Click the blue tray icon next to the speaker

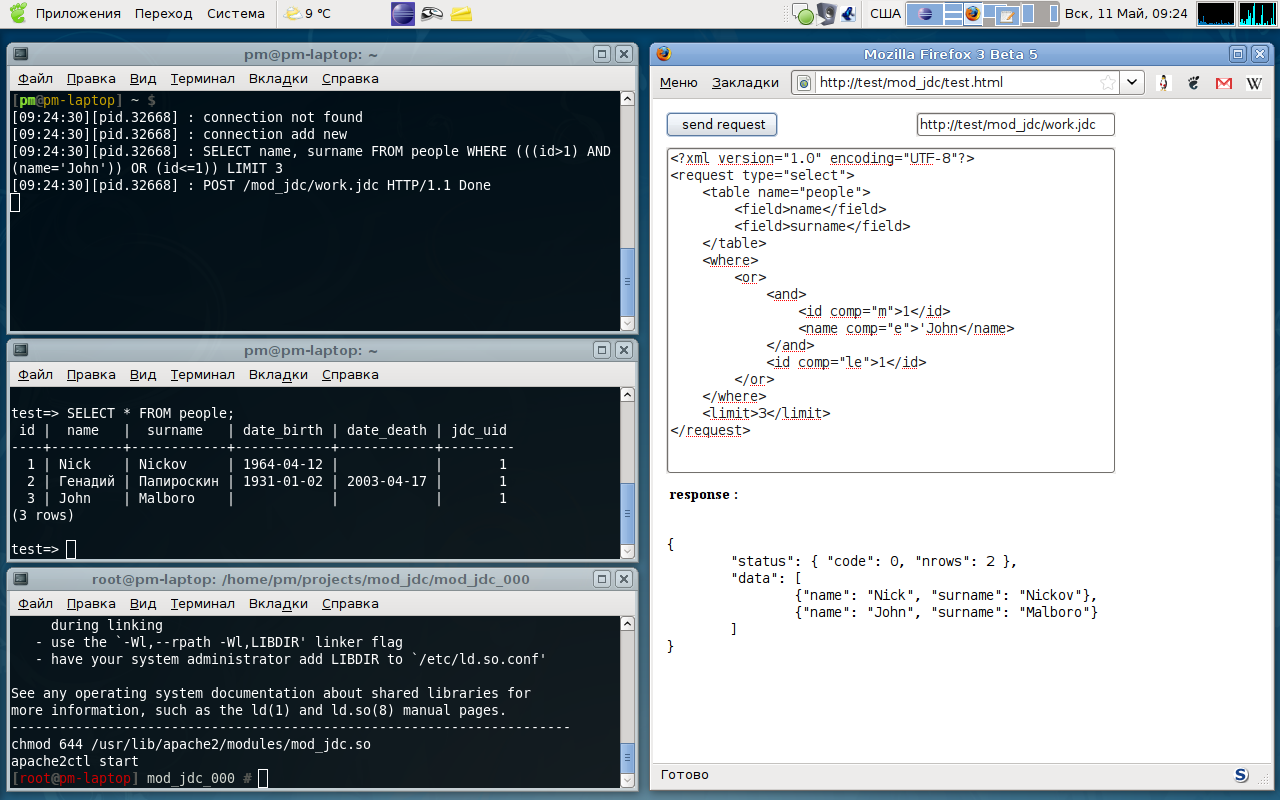tap(848, 13)
